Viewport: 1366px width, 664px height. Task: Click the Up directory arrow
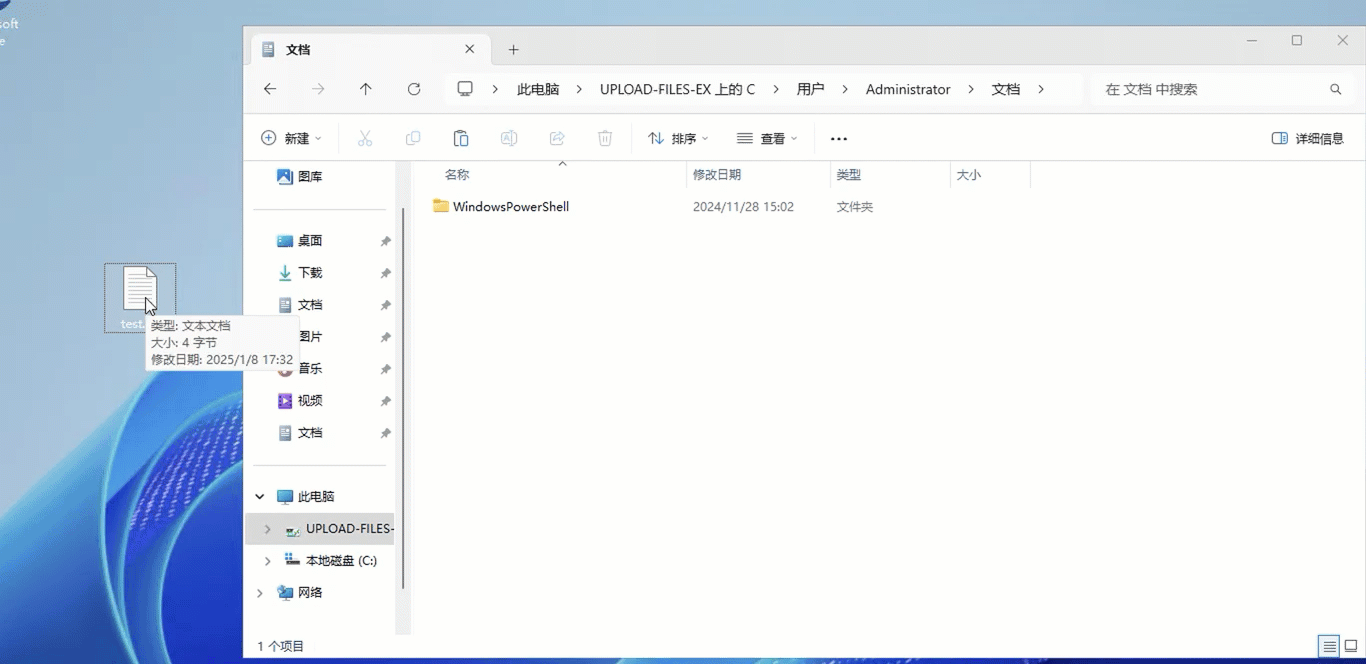tap(366, 89)
